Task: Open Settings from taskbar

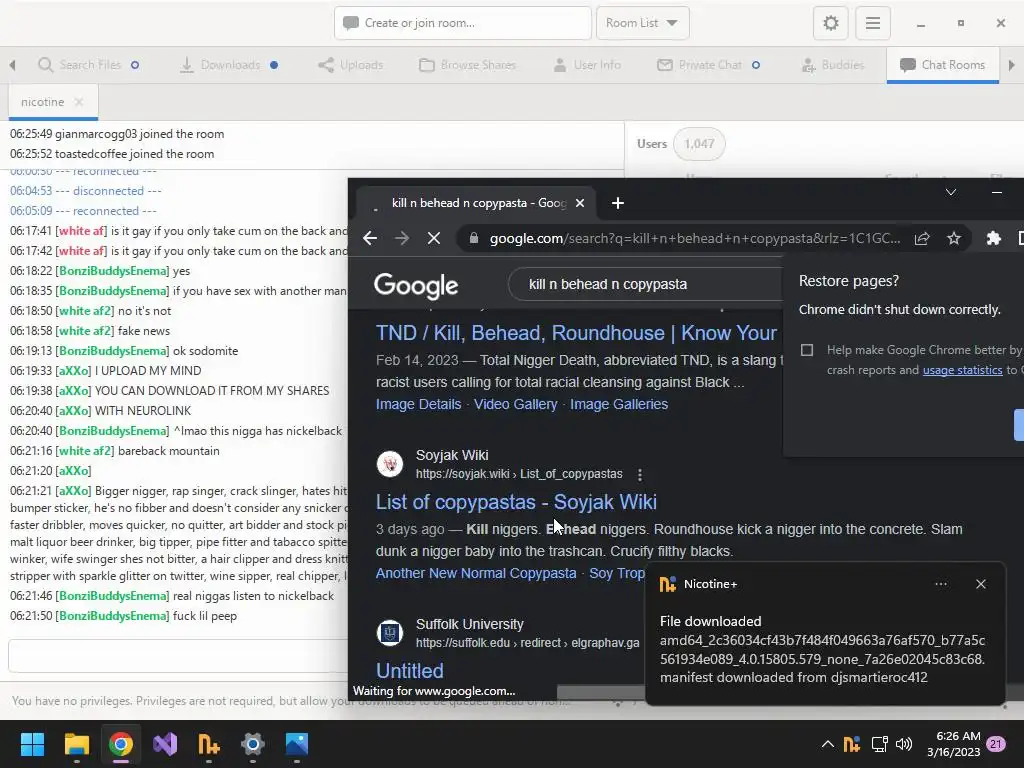Action: (x=253, y=744)
